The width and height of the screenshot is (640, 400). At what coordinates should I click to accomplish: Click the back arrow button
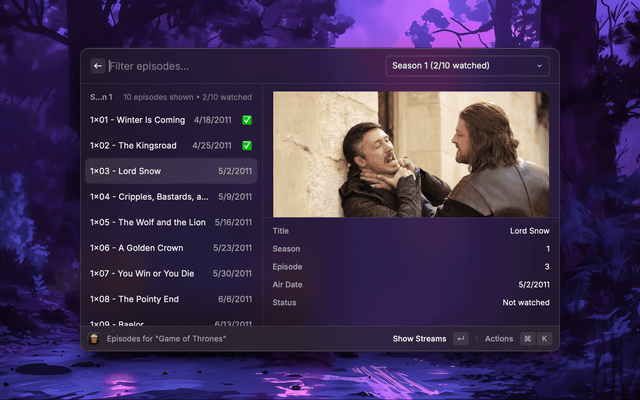pos(98,66)
